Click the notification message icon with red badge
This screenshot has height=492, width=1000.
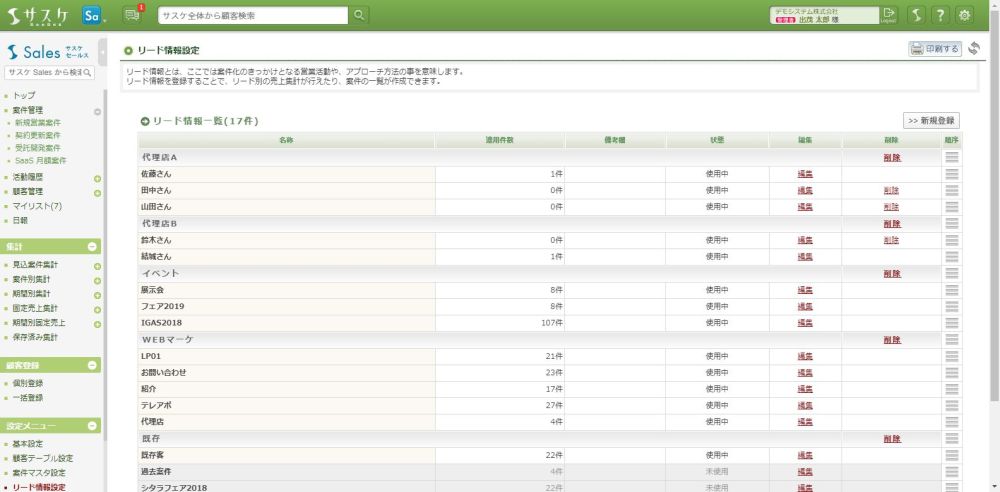coord(133,14)
